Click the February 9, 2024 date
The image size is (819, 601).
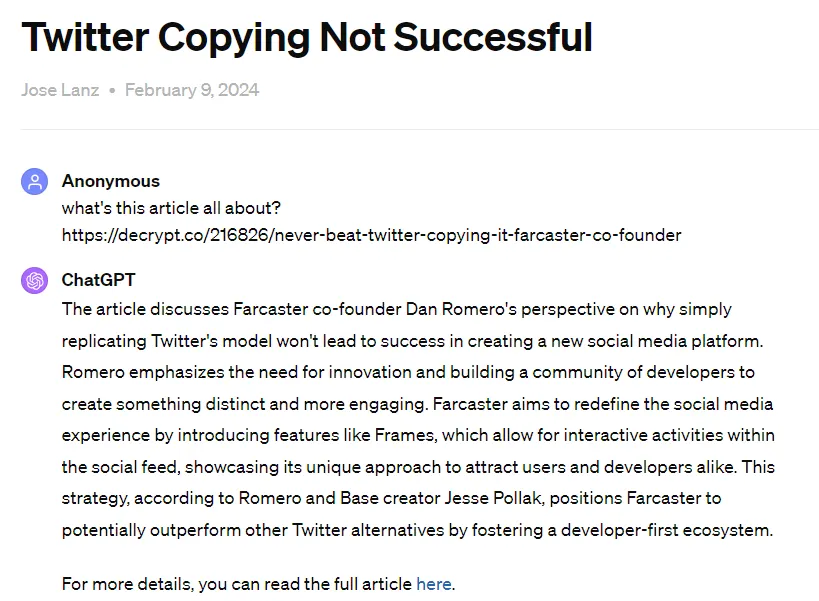point(192,90)
